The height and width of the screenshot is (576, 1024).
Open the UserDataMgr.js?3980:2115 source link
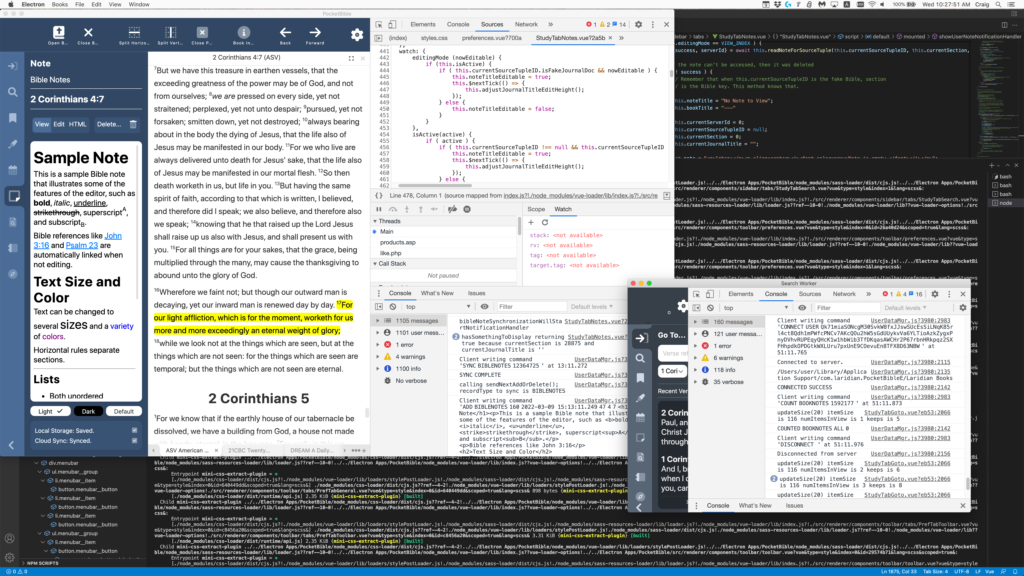(910, 362)
